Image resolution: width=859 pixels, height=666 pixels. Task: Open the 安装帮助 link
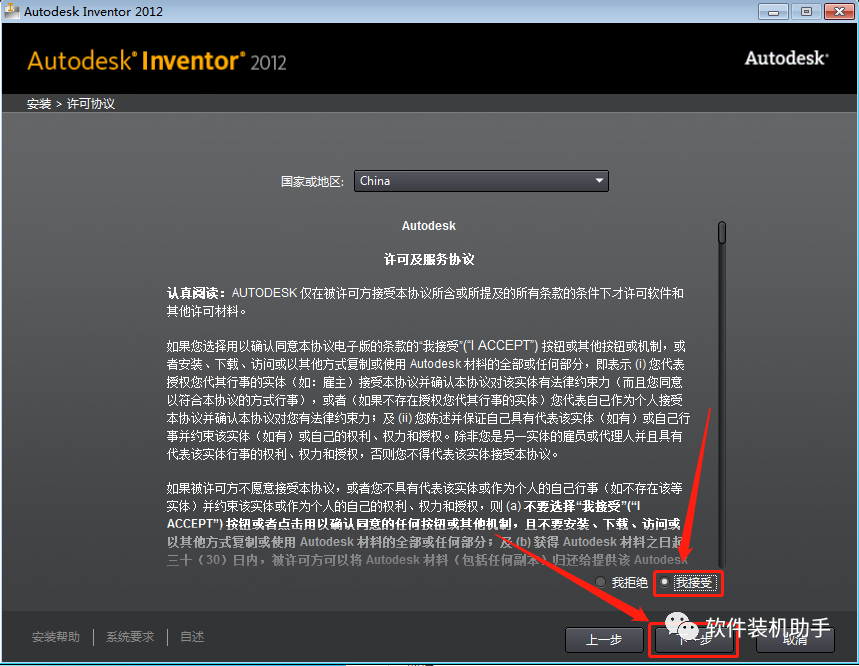point(56,637)
